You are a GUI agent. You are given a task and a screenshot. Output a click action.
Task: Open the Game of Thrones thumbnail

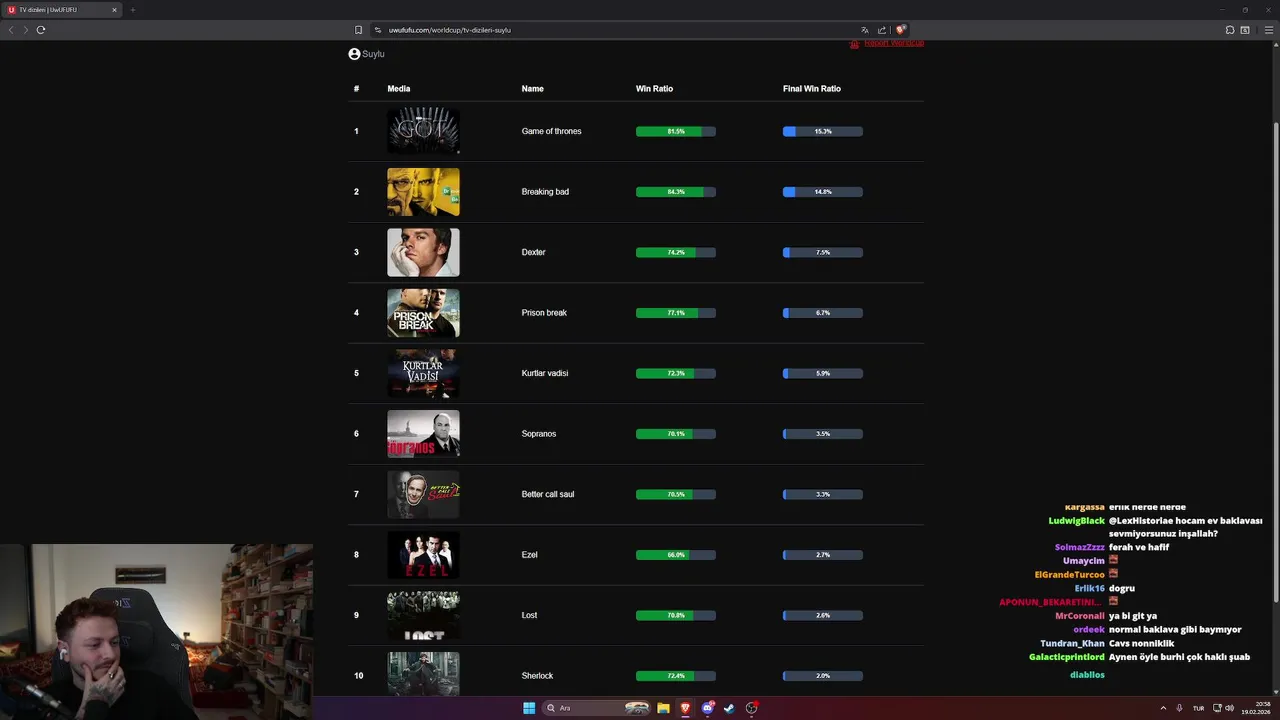pos(424,131)
